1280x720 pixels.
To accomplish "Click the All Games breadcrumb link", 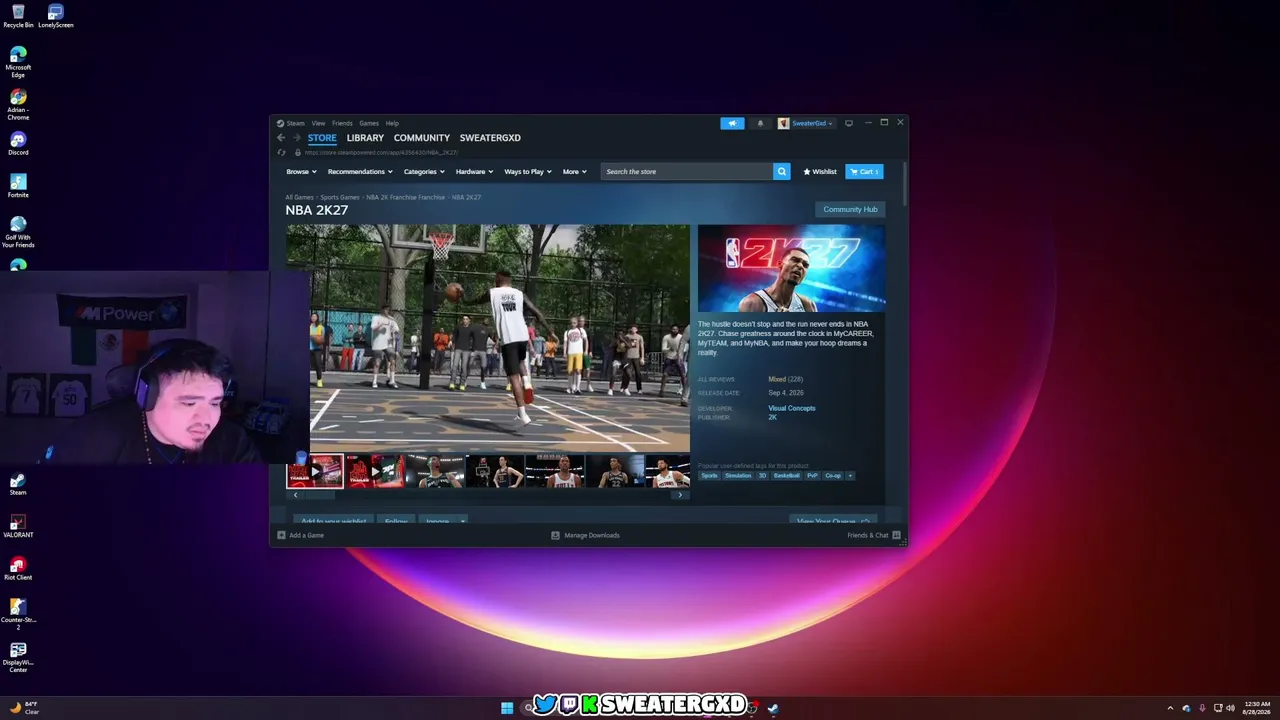I will 299,197.
